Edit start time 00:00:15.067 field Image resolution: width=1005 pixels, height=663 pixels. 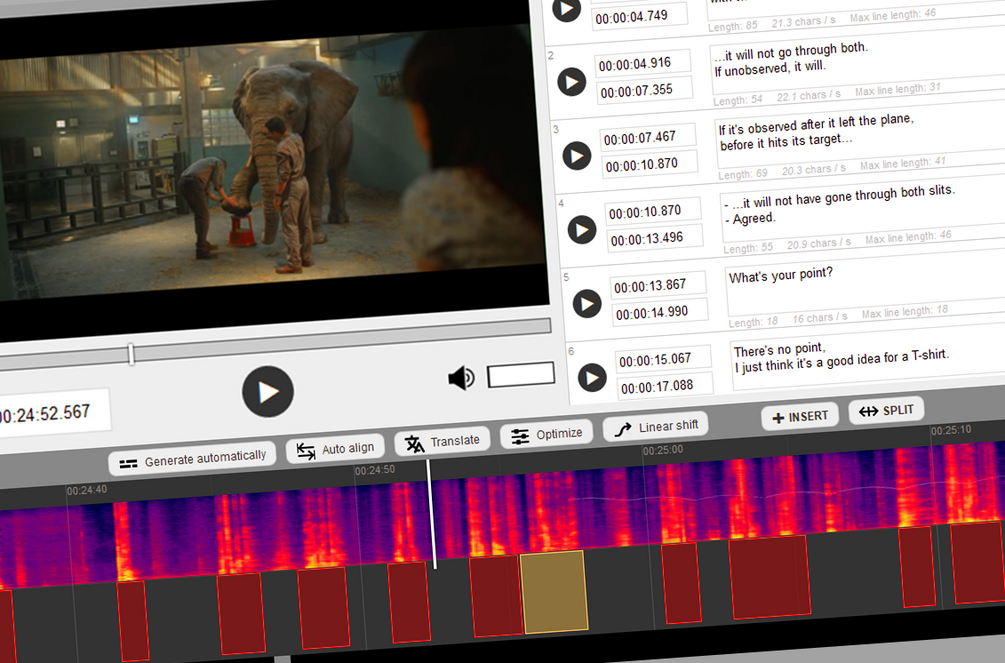coord(663,359)
